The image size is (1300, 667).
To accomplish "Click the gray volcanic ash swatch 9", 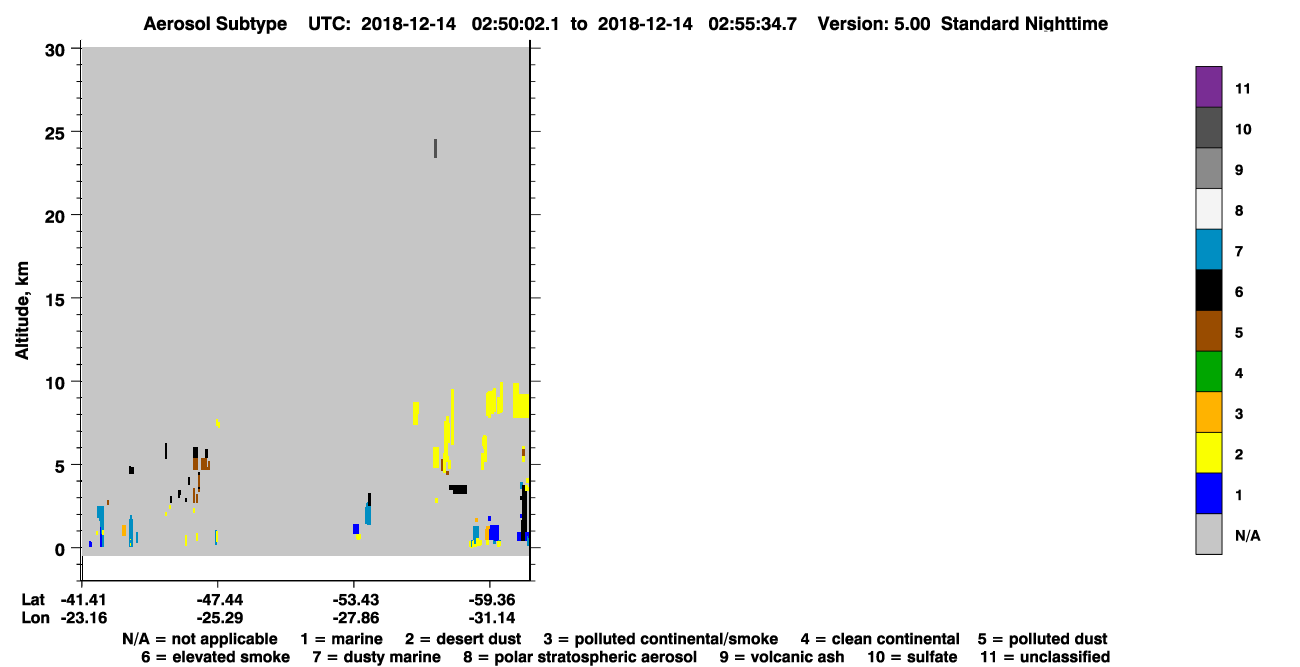I will (1209, 169).
